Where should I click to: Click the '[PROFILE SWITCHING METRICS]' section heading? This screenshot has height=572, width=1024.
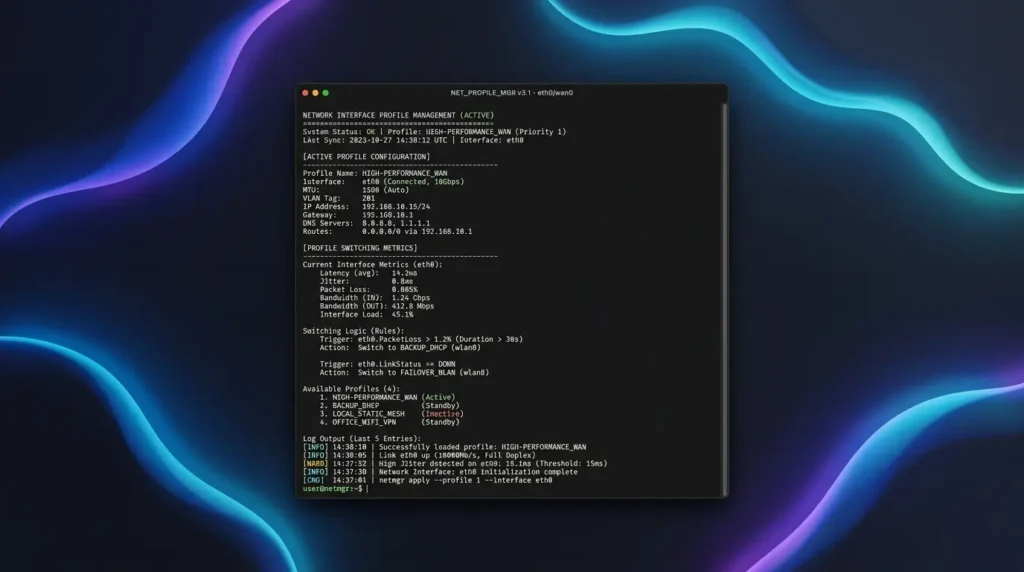point(360,248)
